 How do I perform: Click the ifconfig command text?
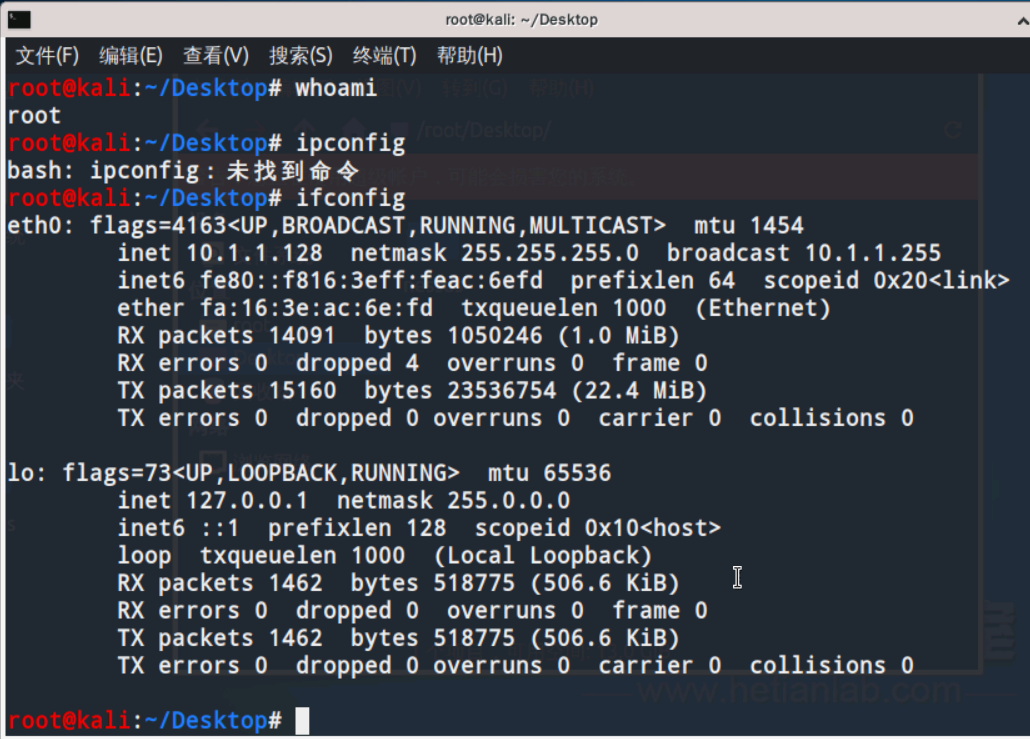click(x=350, y=198)
